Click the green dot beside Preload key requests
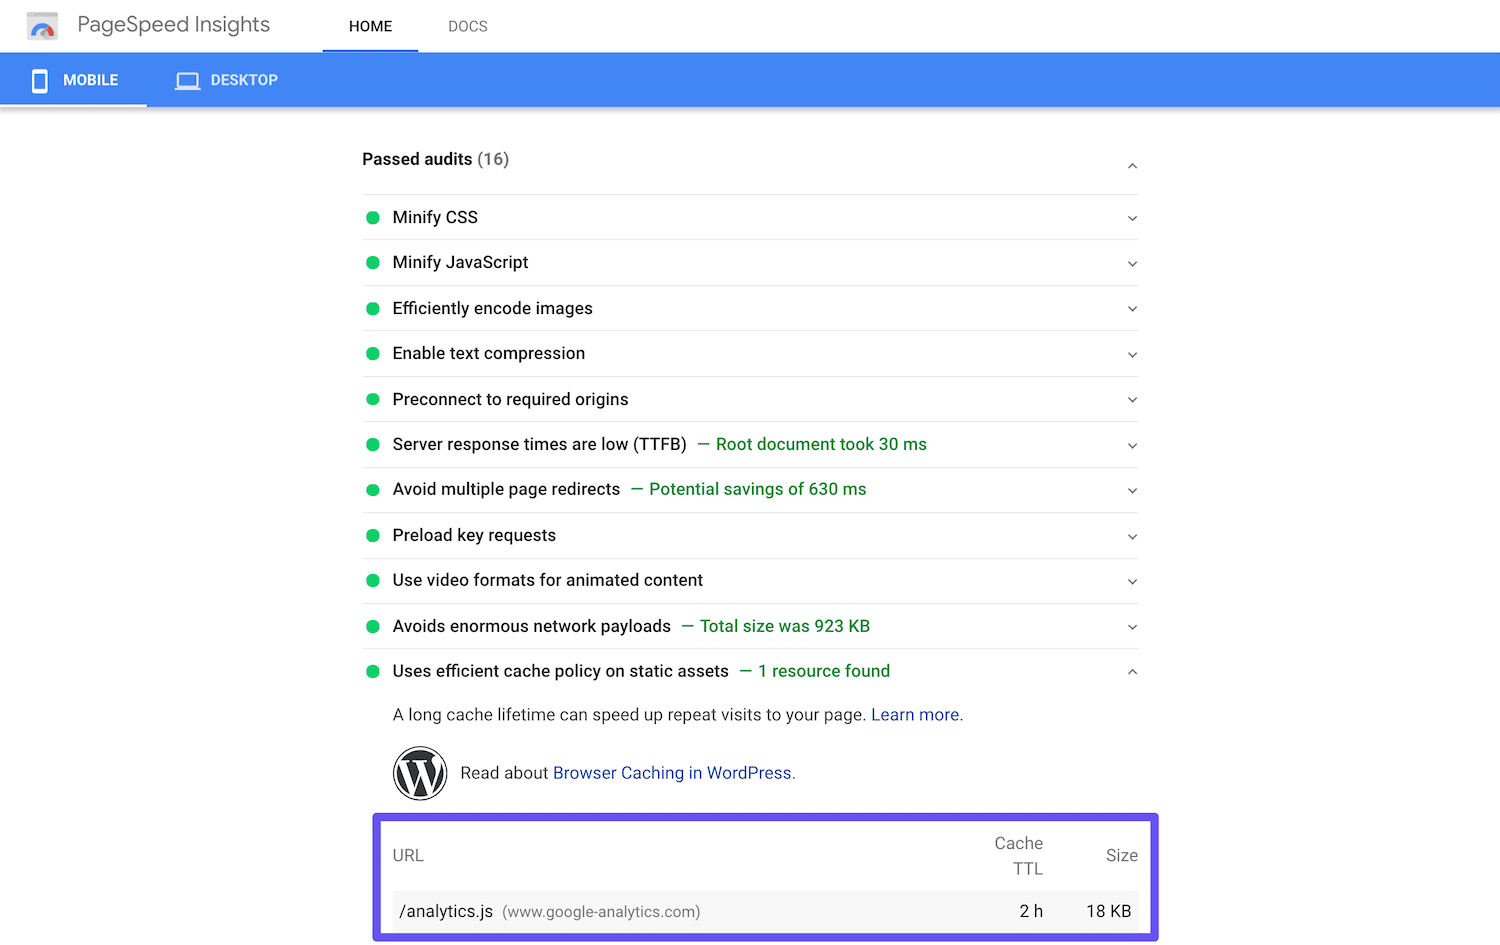Viewport: 1500px width, 945px height. pyautogui.click(x=372, y=535)
